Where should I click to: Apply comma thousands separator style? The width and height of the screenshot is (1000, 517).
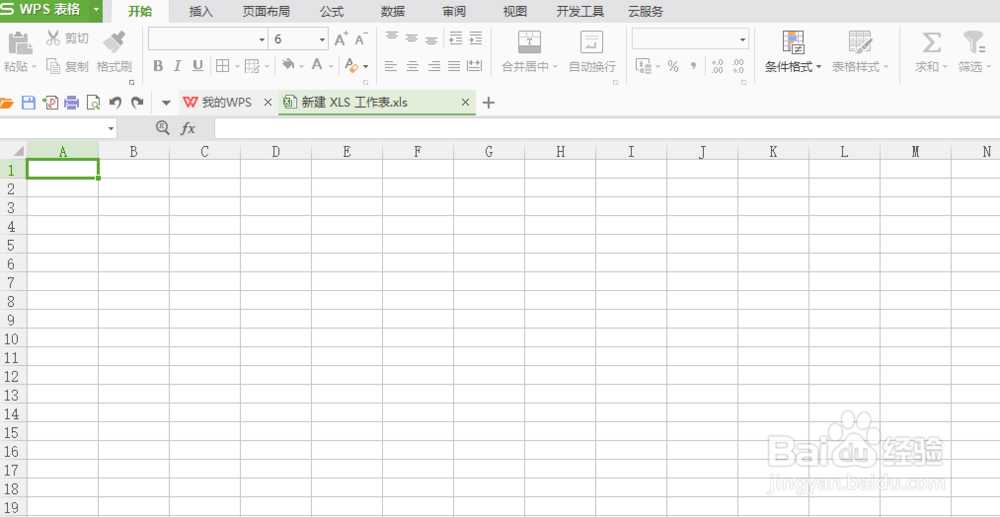[x=693, y=66]
